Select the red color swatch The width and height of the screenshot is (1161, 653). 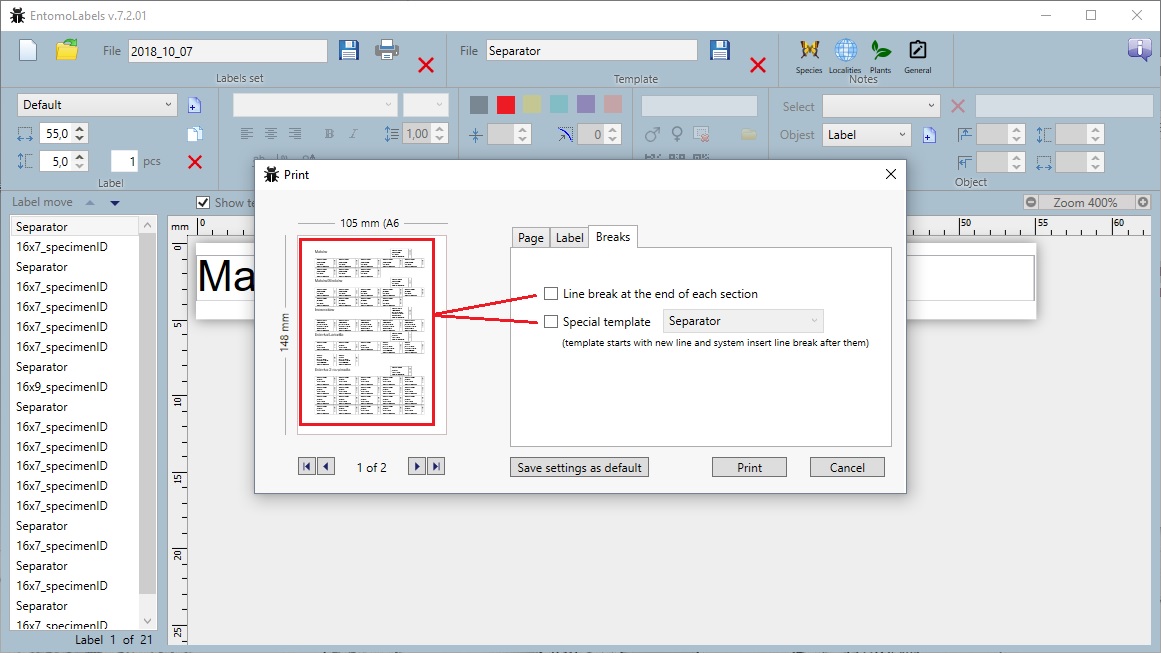506,105
